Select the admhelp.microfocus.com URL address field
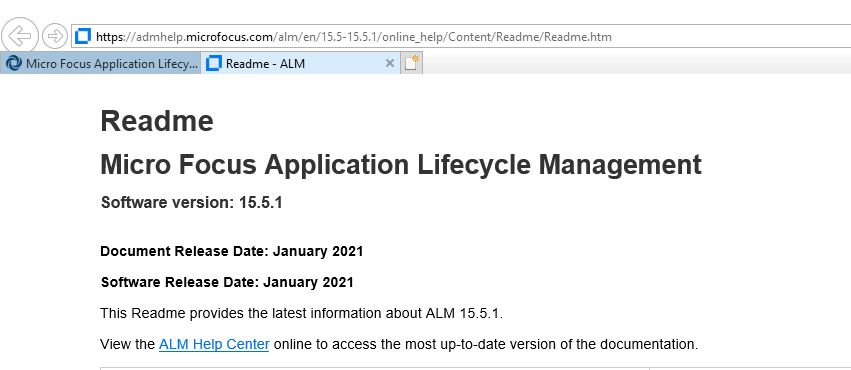Image resolution: width=851 pixels, height=370 pixels. [461, 37]
